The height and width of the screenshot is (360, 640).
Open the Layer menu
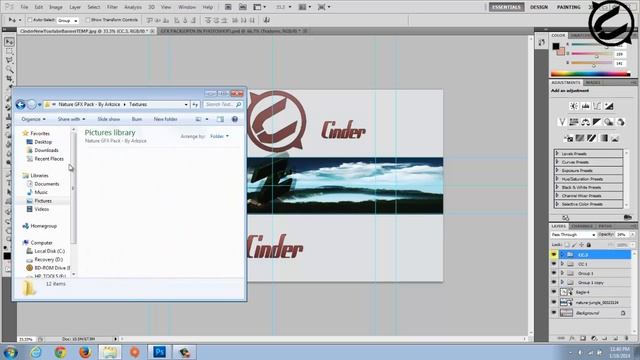(75, 7)
